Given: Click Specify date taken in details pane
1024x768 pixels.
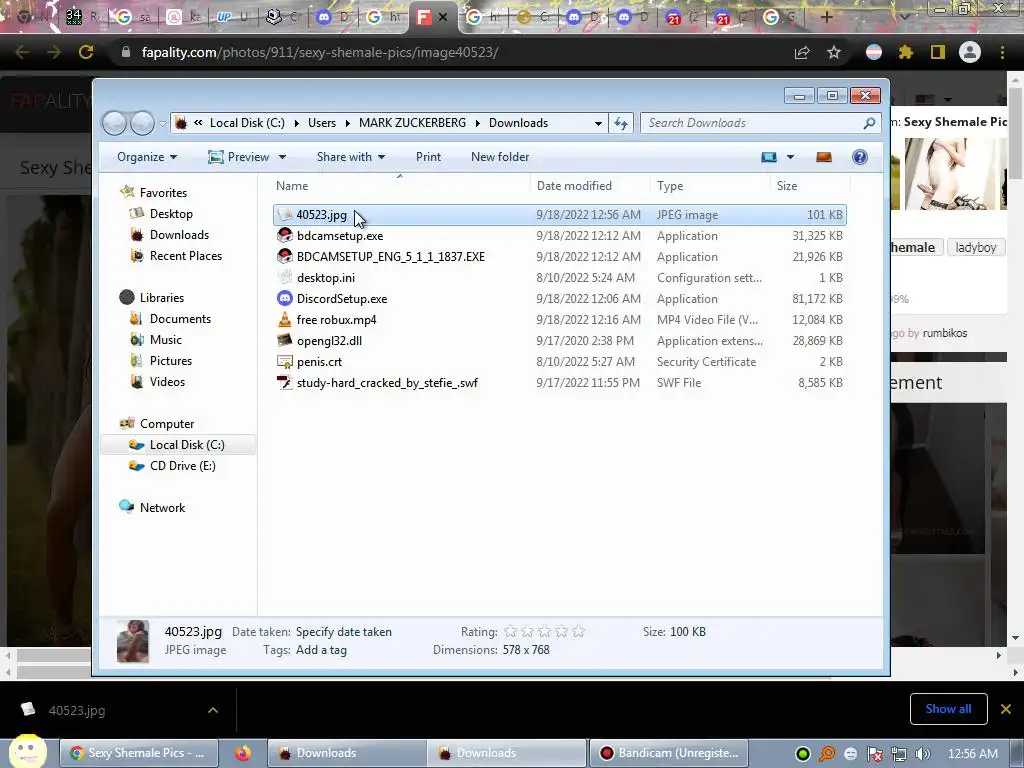Looking at the screenshot, I should tap(344, 632).
